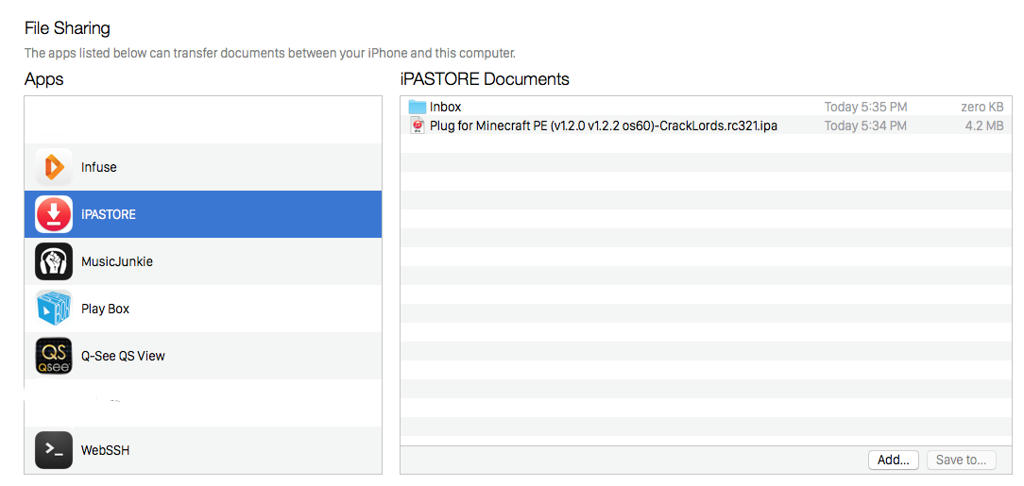Screen dimensions: 1024x486
Task: Click the red iPASTORE download icon
Action: pyautogui.click(x=54, y=214)
